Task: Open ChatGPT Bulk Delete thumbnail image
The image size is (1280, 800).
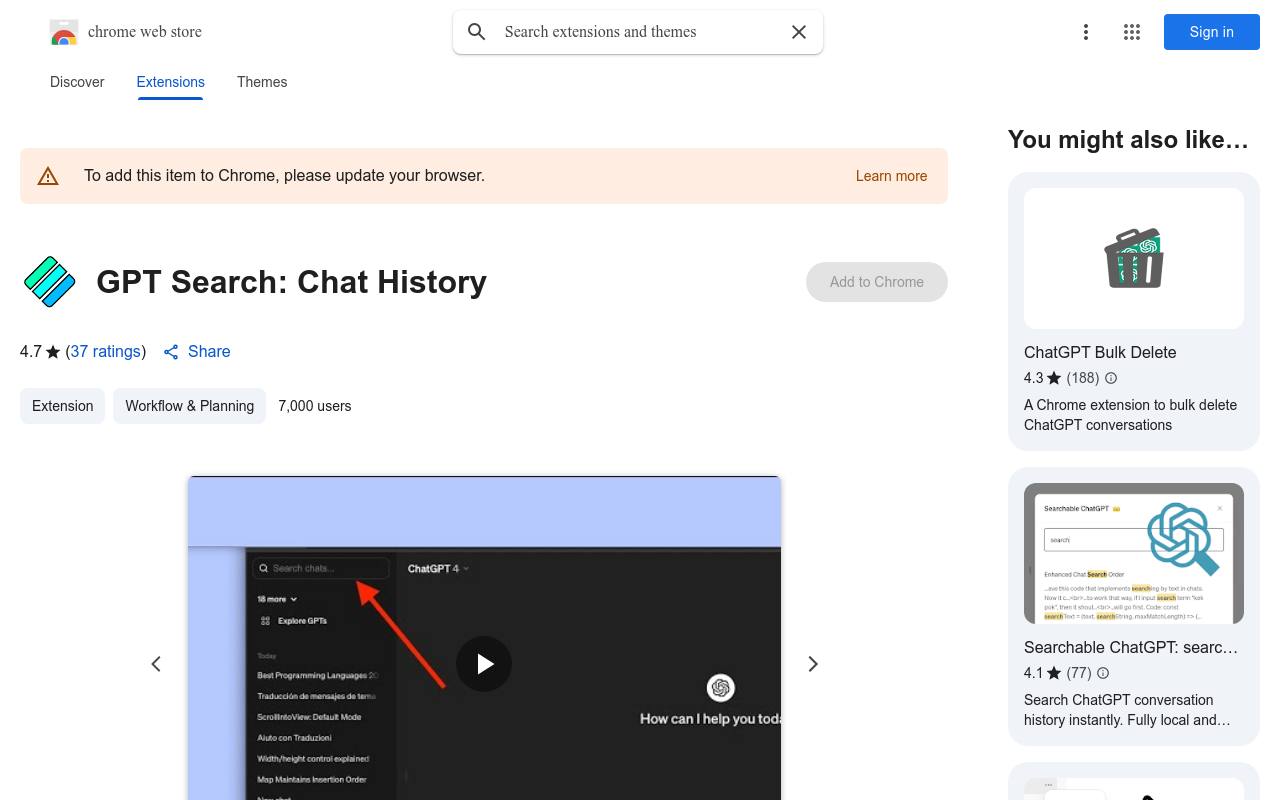Action: 1134,258
